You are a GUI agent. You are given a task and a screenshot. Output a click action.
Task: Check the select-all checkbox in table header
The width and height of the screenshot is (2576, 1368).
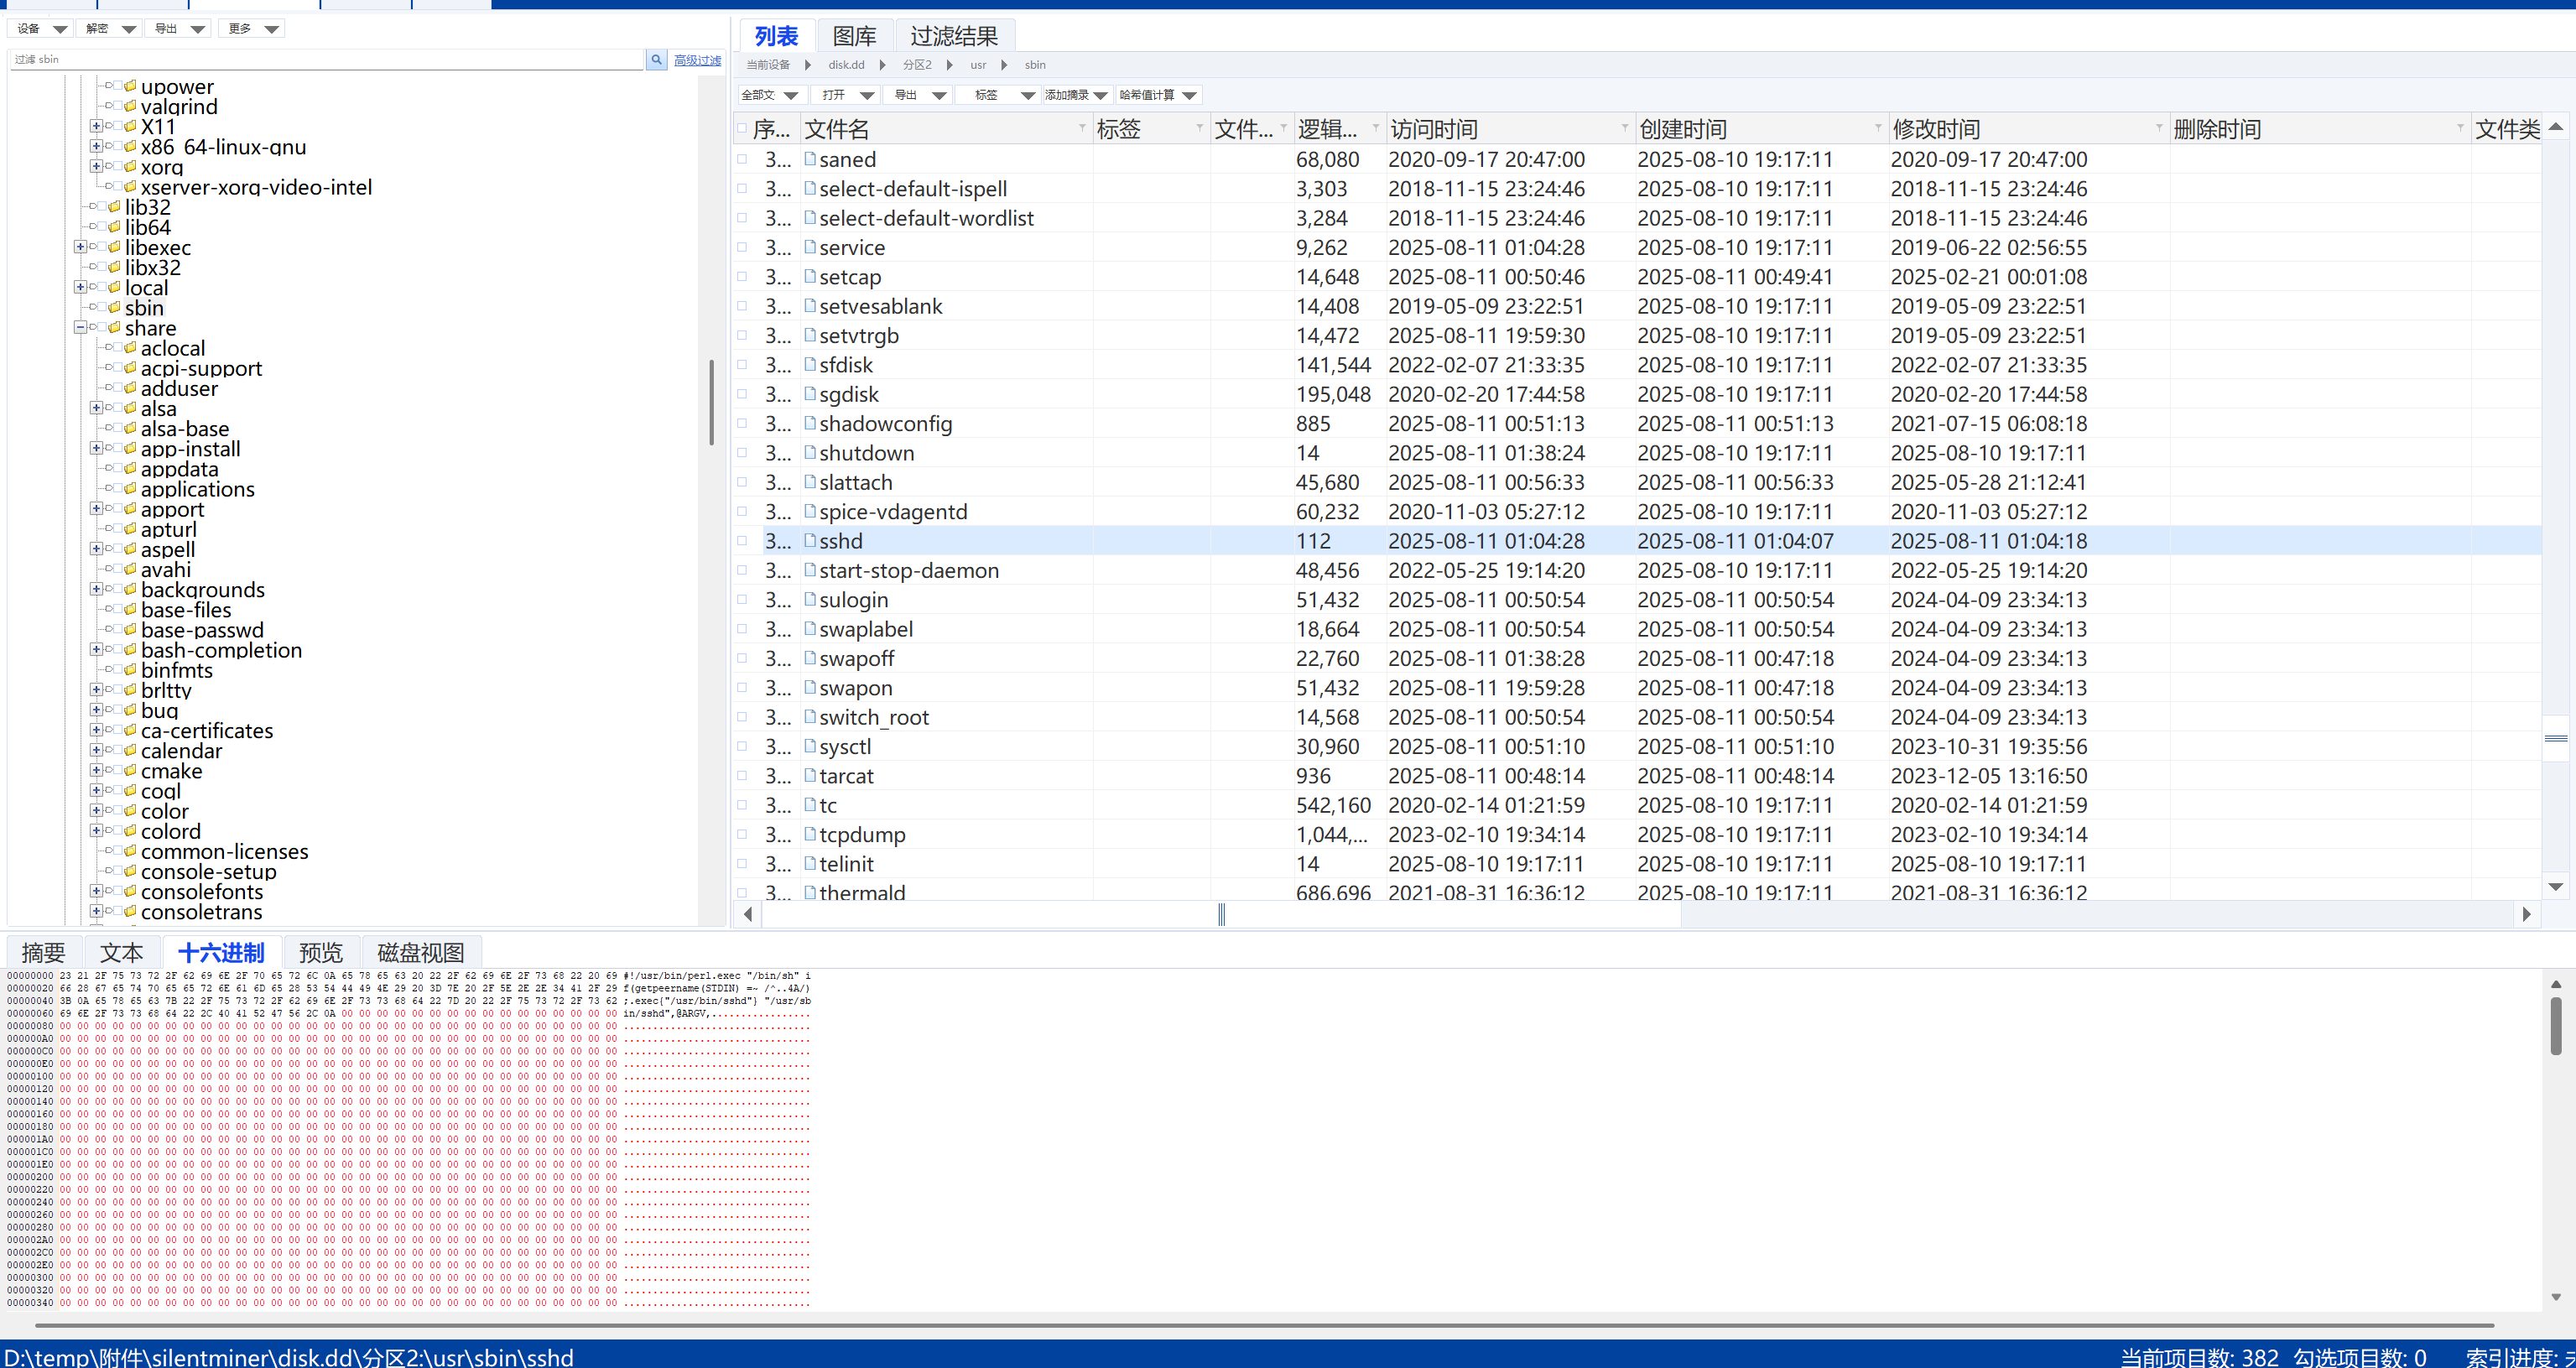point(742,129)
